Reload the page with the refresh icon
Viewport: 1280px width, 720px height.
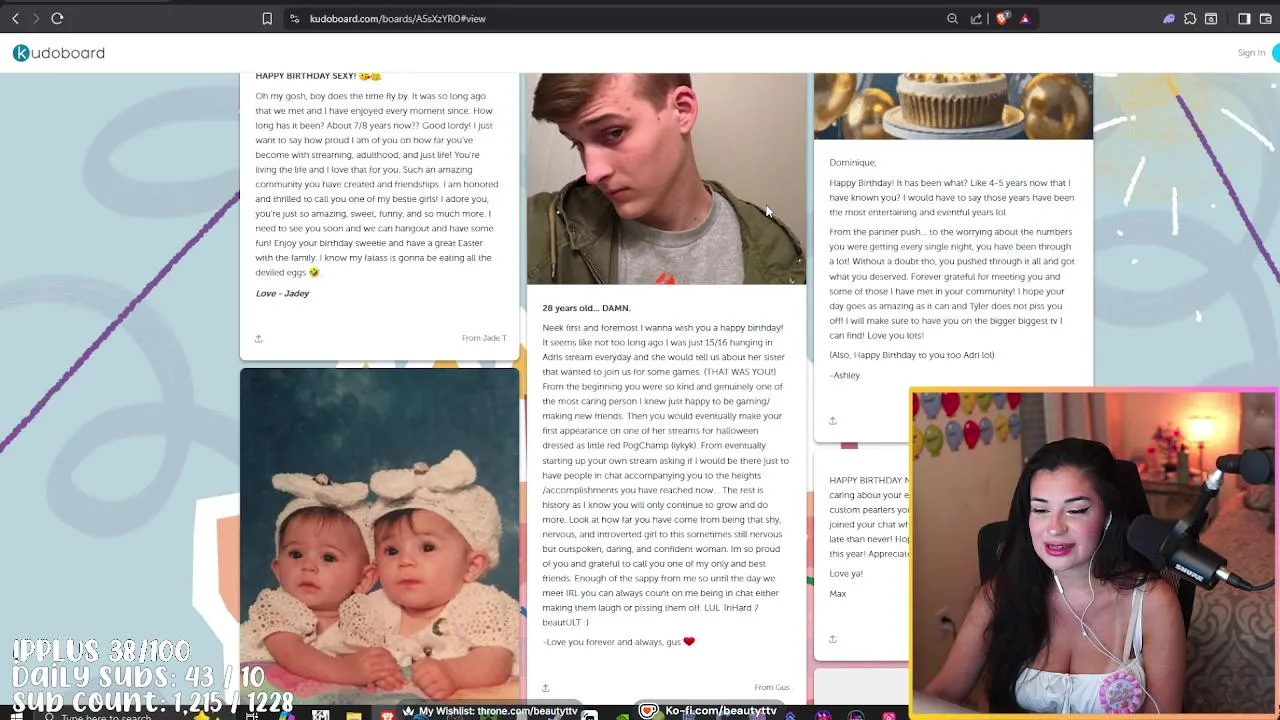click(x=57, y=18)
